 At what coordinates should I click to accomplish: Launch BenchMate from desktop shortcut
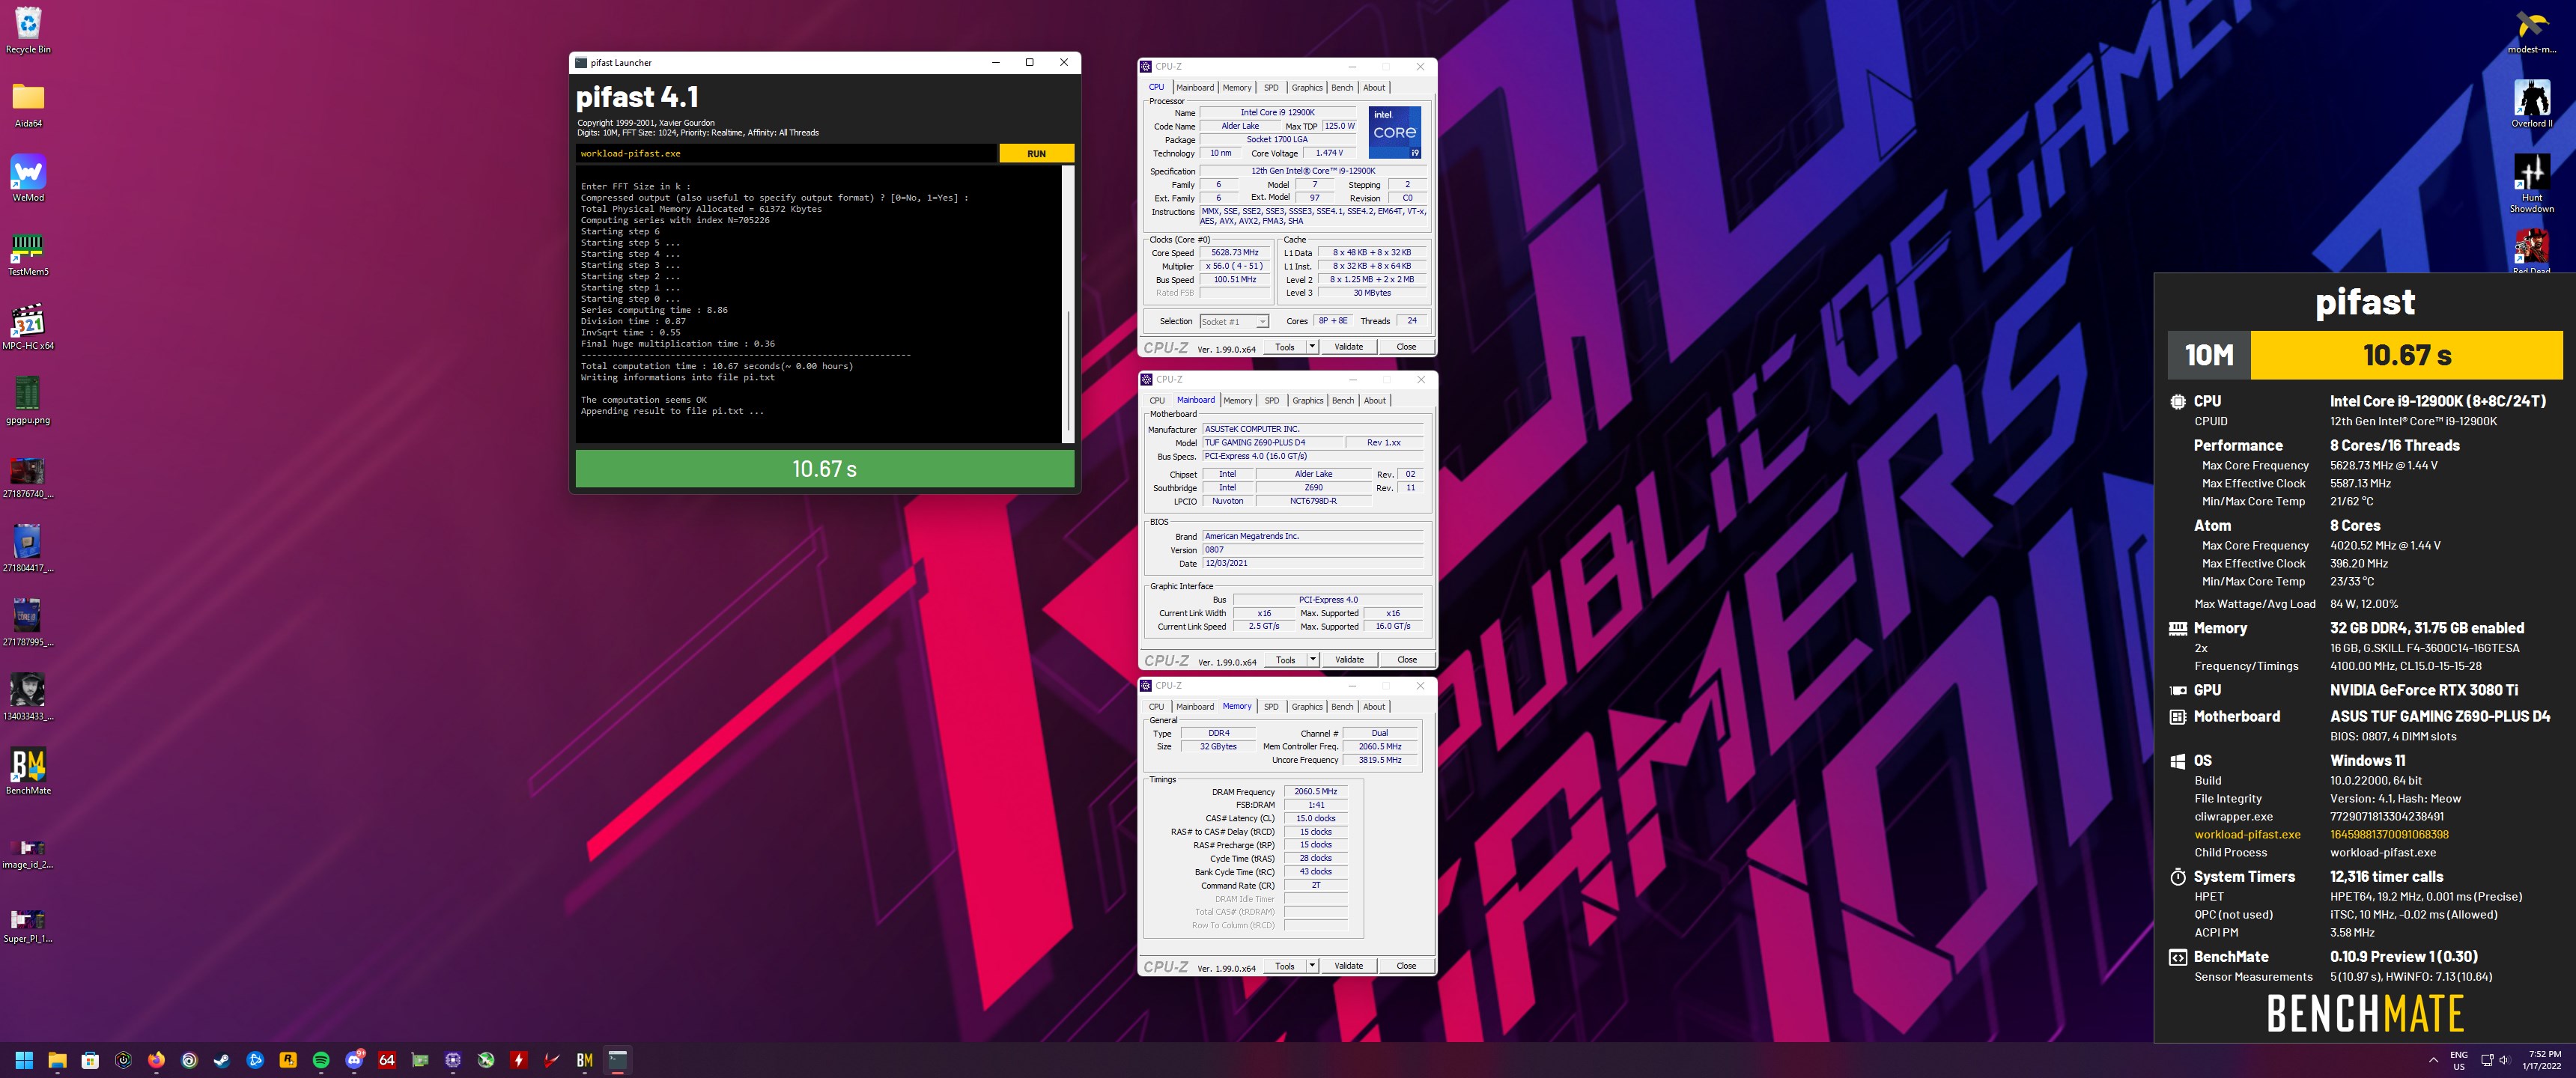pyautogui.click(x=28, y=771)
